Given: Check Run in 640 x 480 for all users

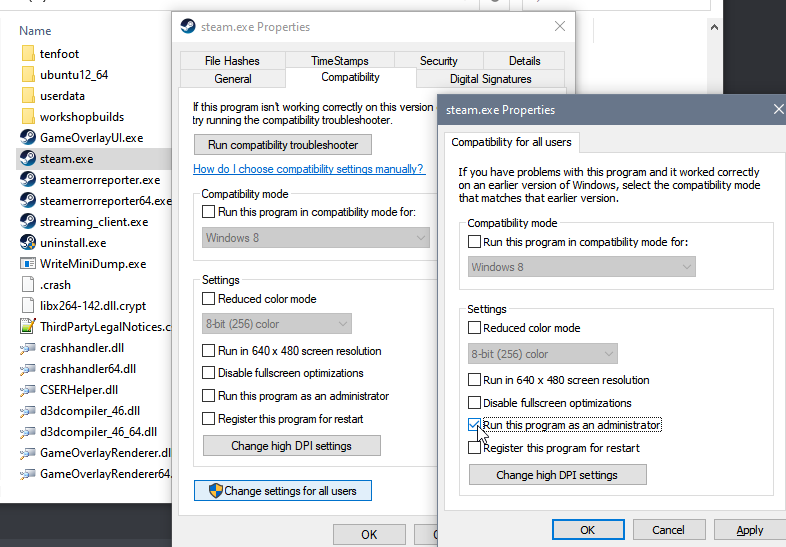Looking at the screenshot, I should (x=474, y=380).
